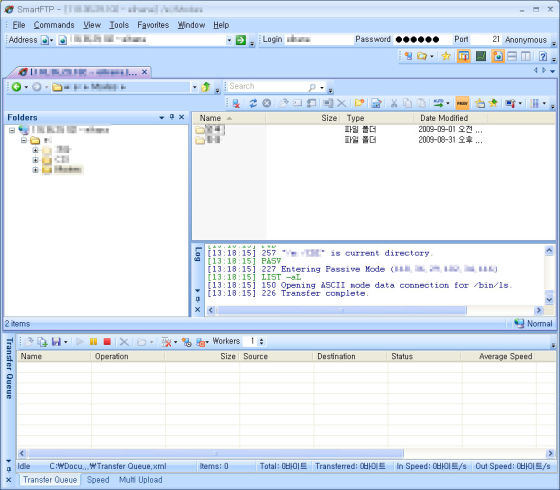This screenshot has height=490, width=560.
Task: Open the File menu
Action: [x=19, y=25]
